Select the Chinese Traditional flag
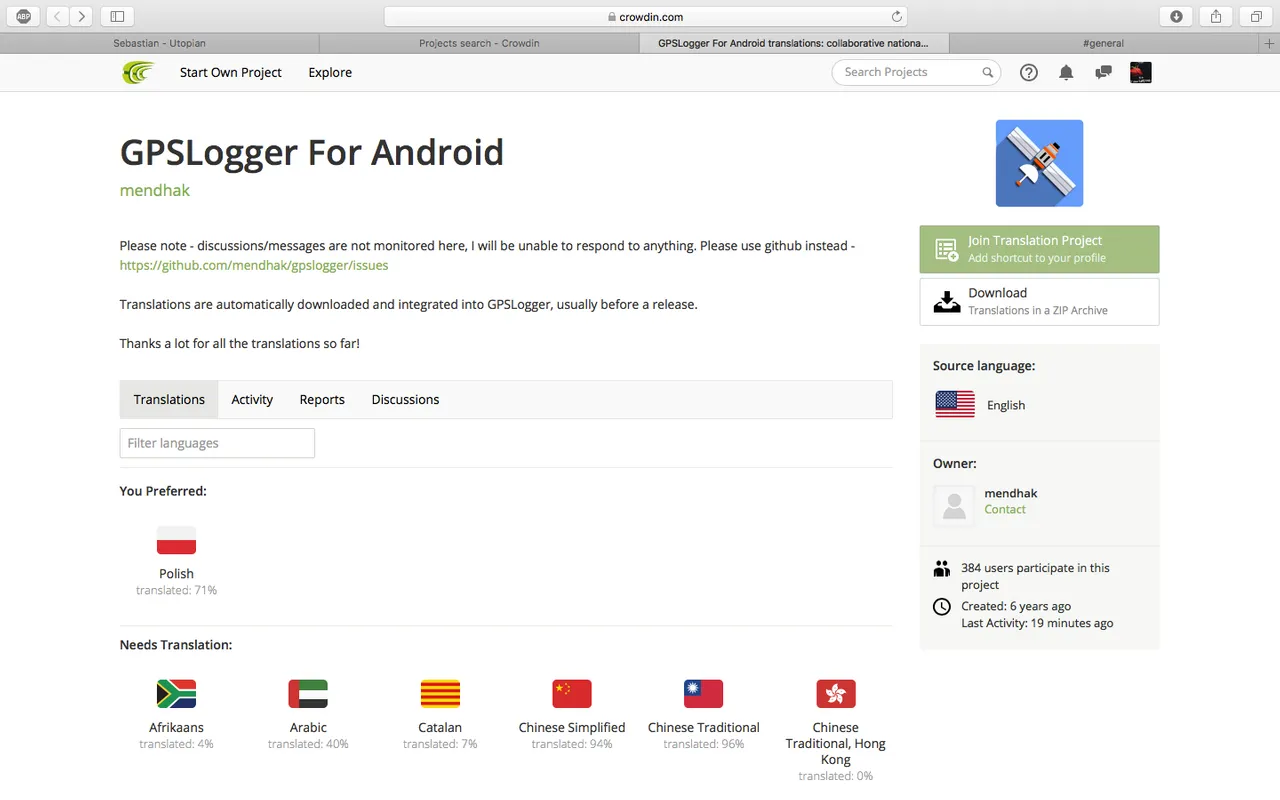This screenshot has width=1280, height=800. (x=704, y=694)
